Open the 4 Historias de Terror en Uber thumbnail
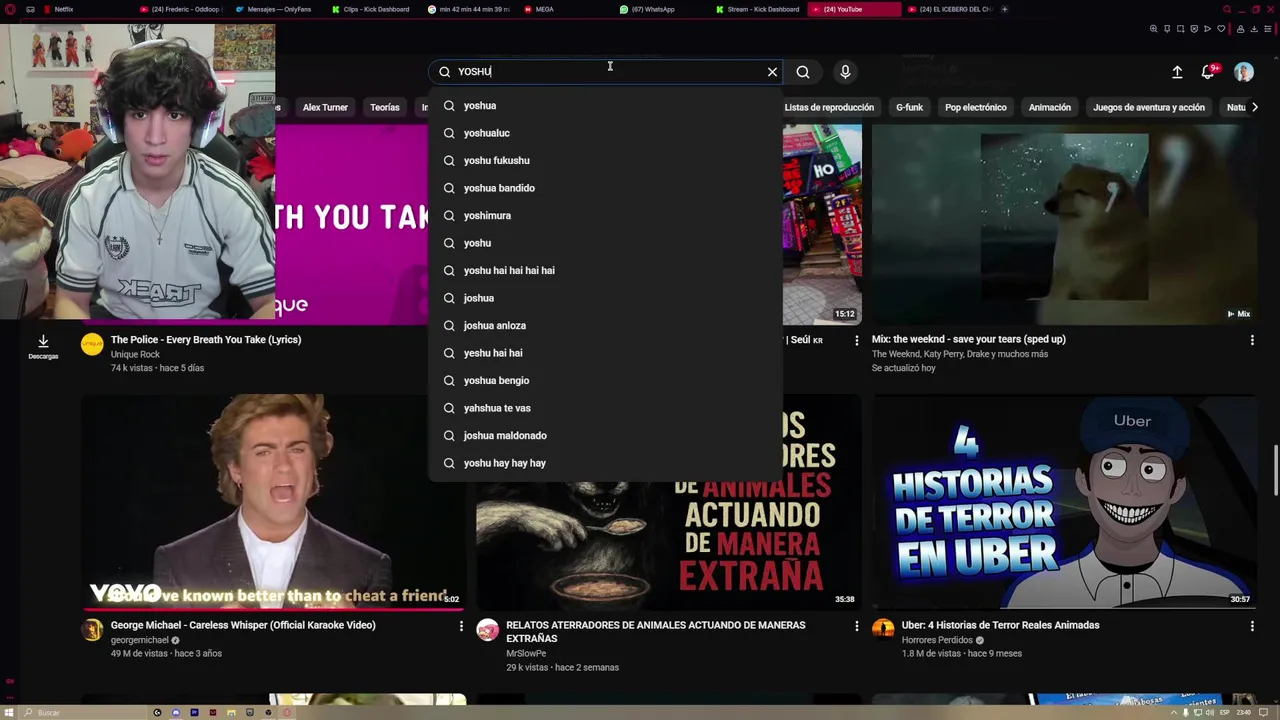 (x=1064, y=502)
